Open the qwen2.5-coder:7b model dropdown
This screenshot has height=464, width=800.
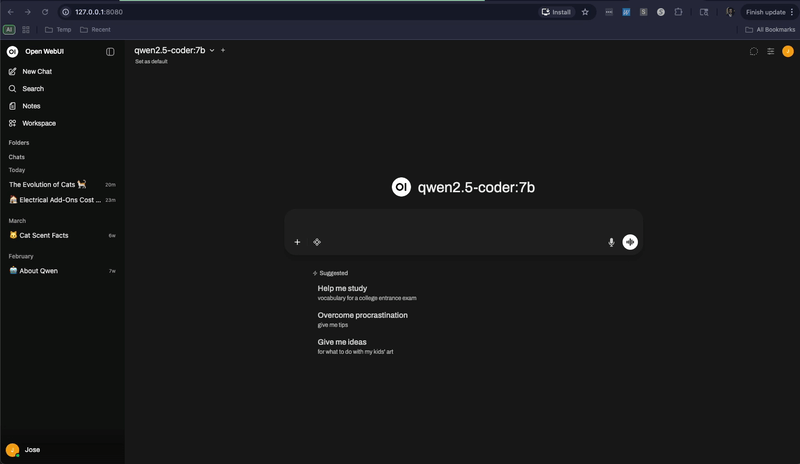coord(174,50)
